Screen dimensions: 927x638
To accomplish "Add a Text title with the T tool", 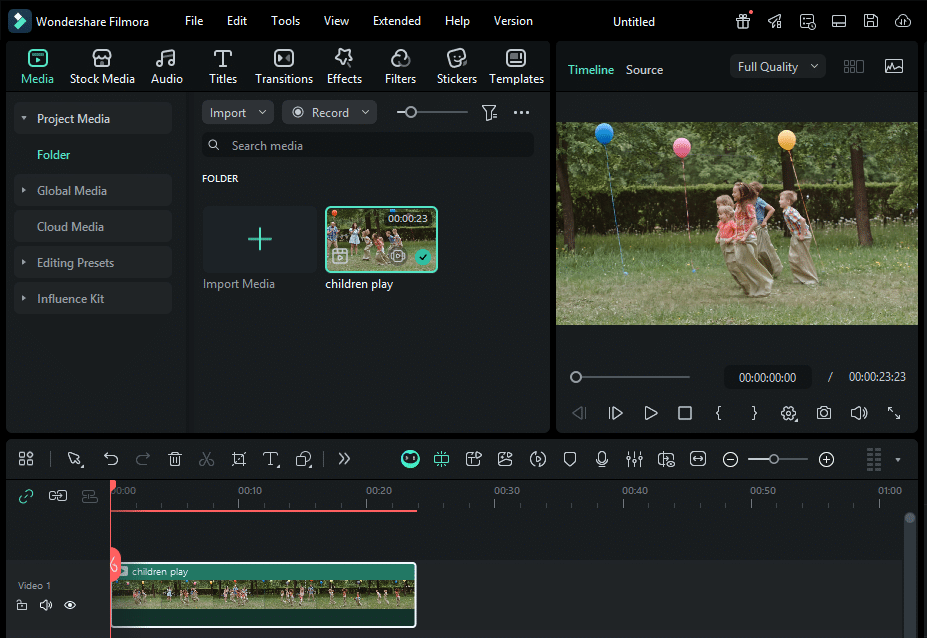I will (x=270, y=459).
